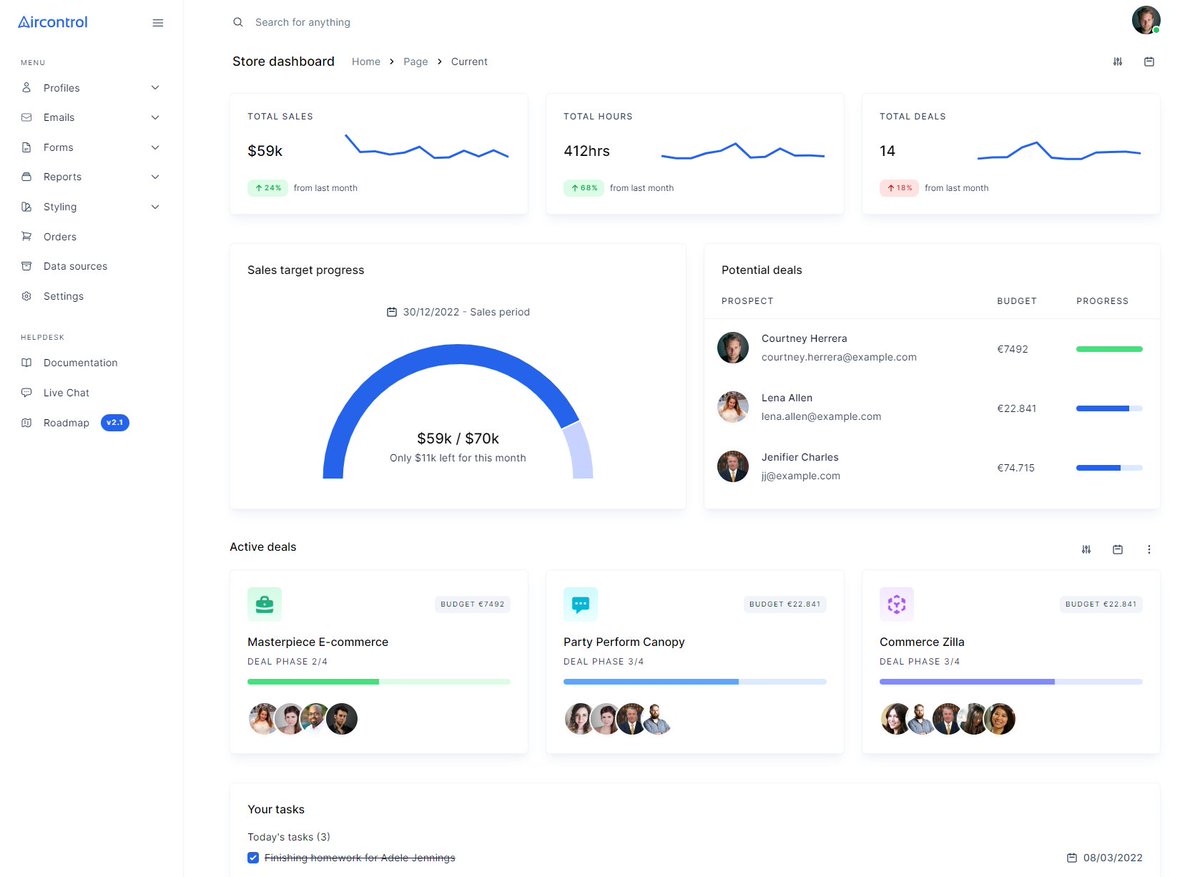Click the puzzle icon on Commerce Zilla card
Viewport: 1200px width, 877px height.
point(896,604)
